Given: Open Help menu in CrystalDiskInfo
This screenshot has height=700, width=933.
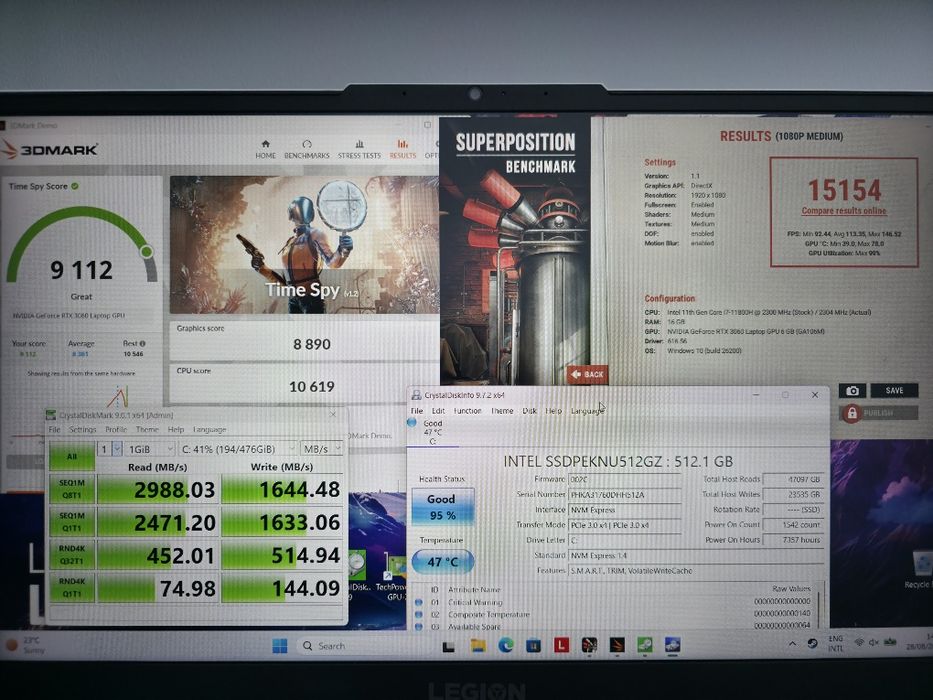Looking at the screenshot, I should tap(553, 411).
